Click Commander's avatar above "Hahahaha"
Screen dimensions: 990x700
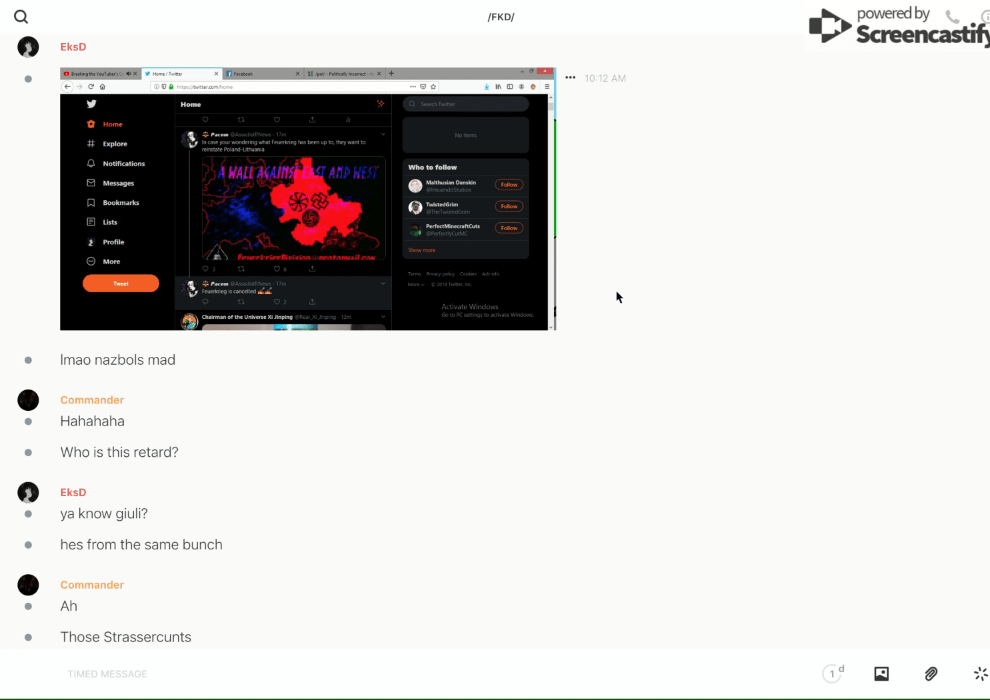coord(28,400)
